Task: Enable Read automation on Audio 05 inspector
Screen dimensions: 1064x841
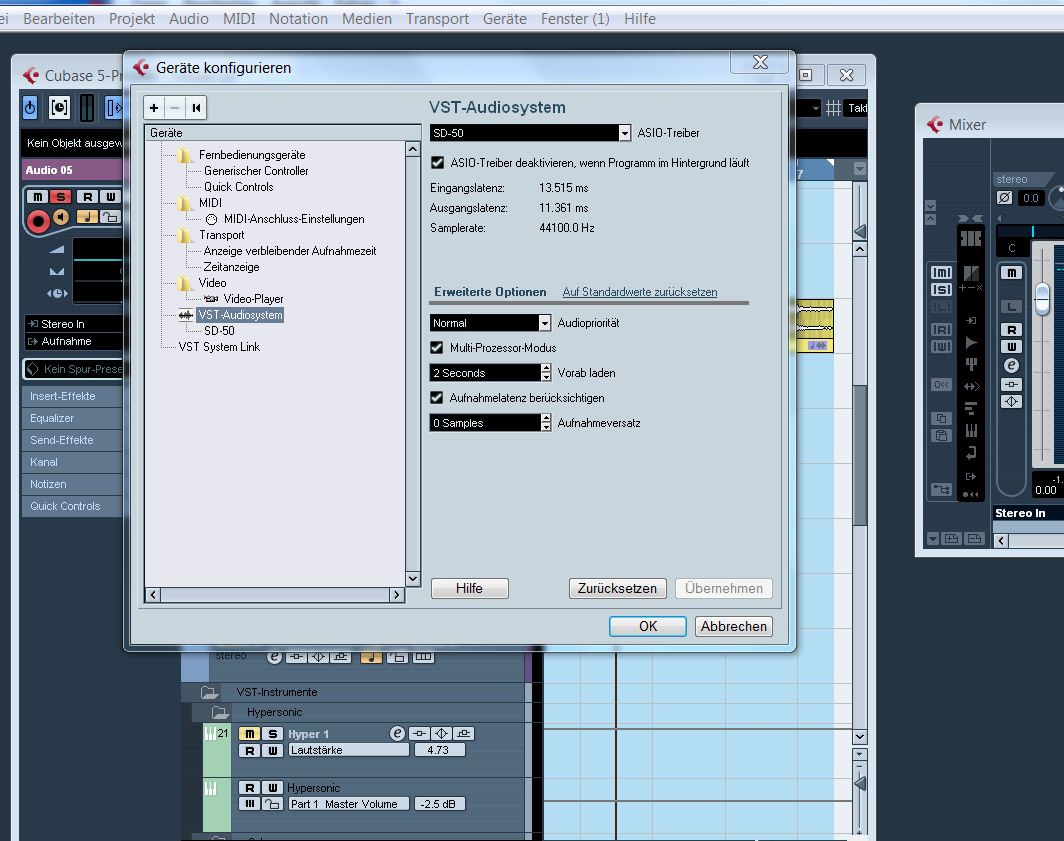Action: [x=87, y=197]
